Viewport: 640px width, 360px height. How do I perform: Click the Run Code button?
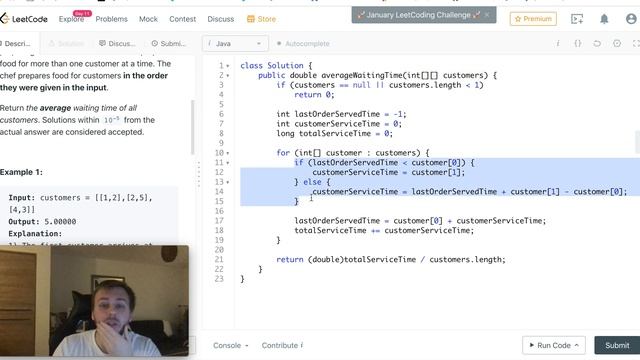pyautogui.click(x=553, y=345)
